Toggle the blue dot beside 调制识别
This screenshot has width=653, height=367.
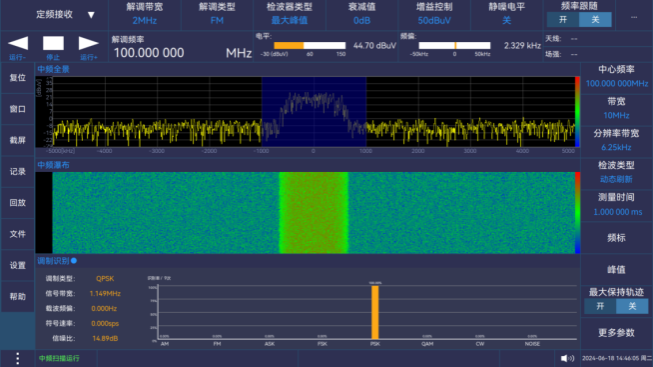(x=74, y=261)
